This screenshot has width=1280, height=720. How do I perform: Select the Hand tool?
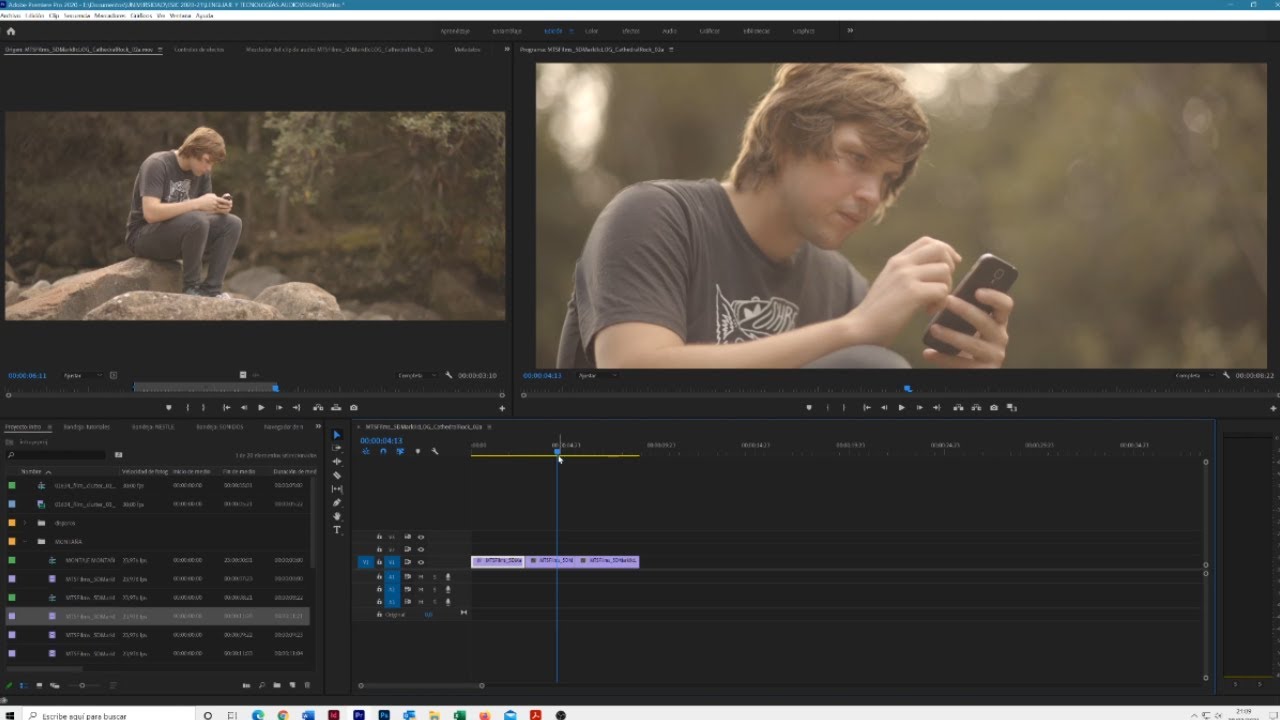click(336, 516)
